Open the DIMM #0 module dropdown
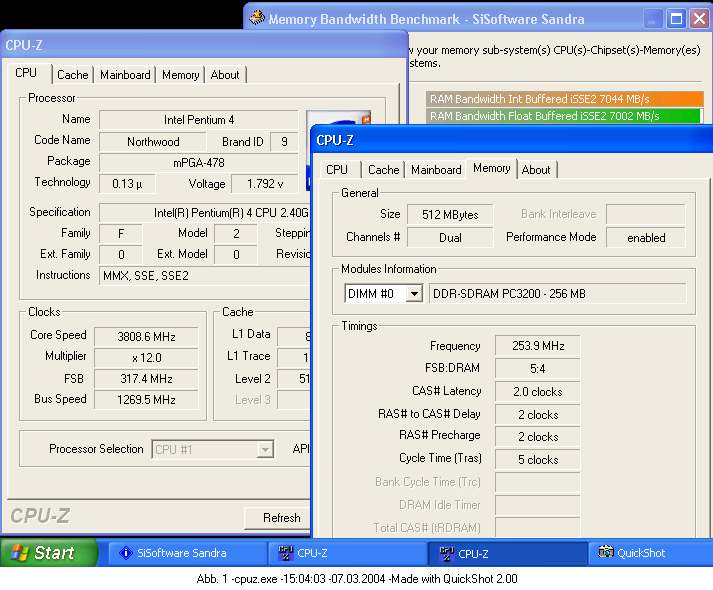Image resolution: width=713 pixels, height=590 pixels. tap(414, 294)
